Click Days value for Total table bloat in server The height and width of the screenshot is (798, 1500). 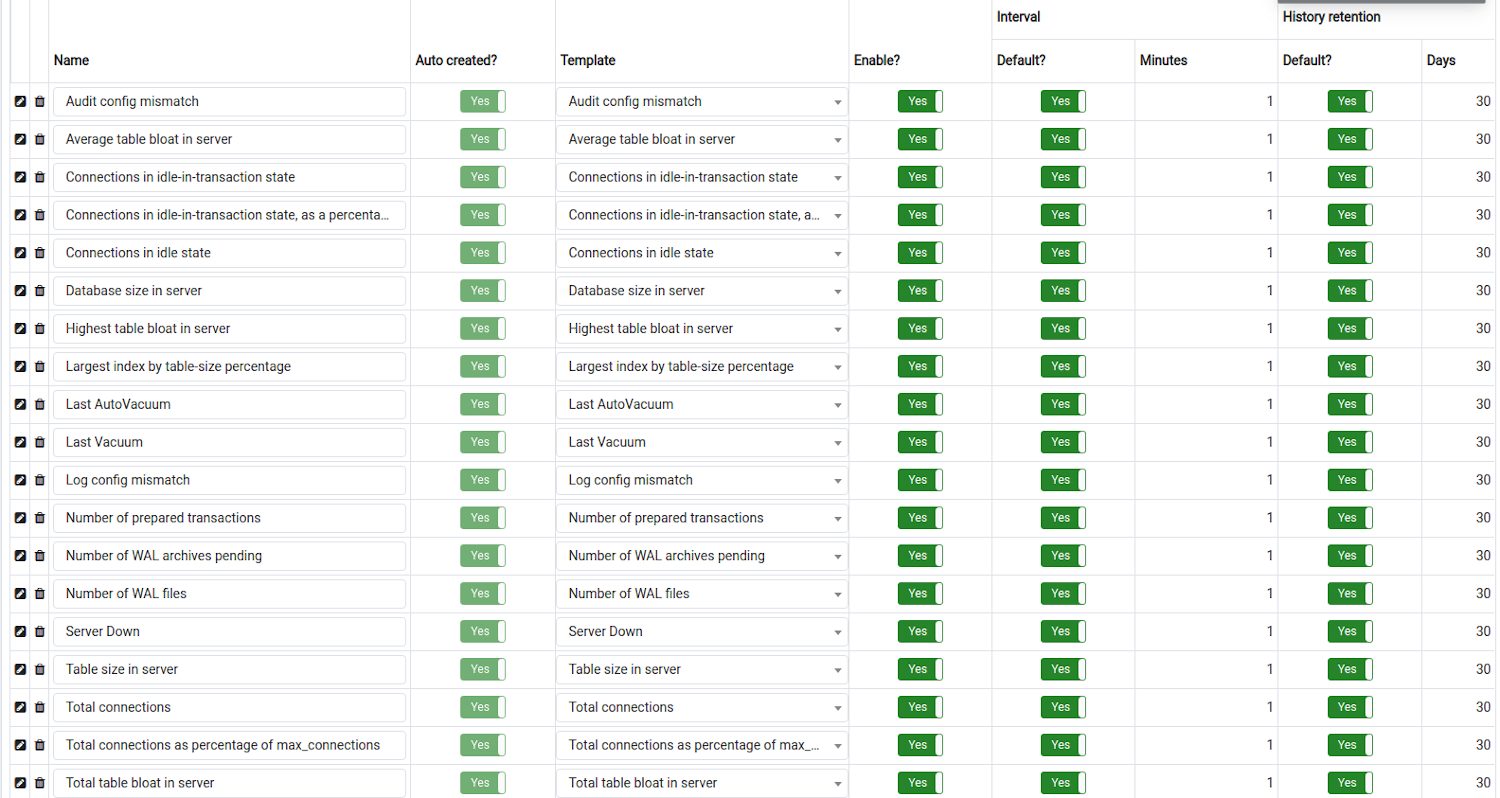point(1458,783)
